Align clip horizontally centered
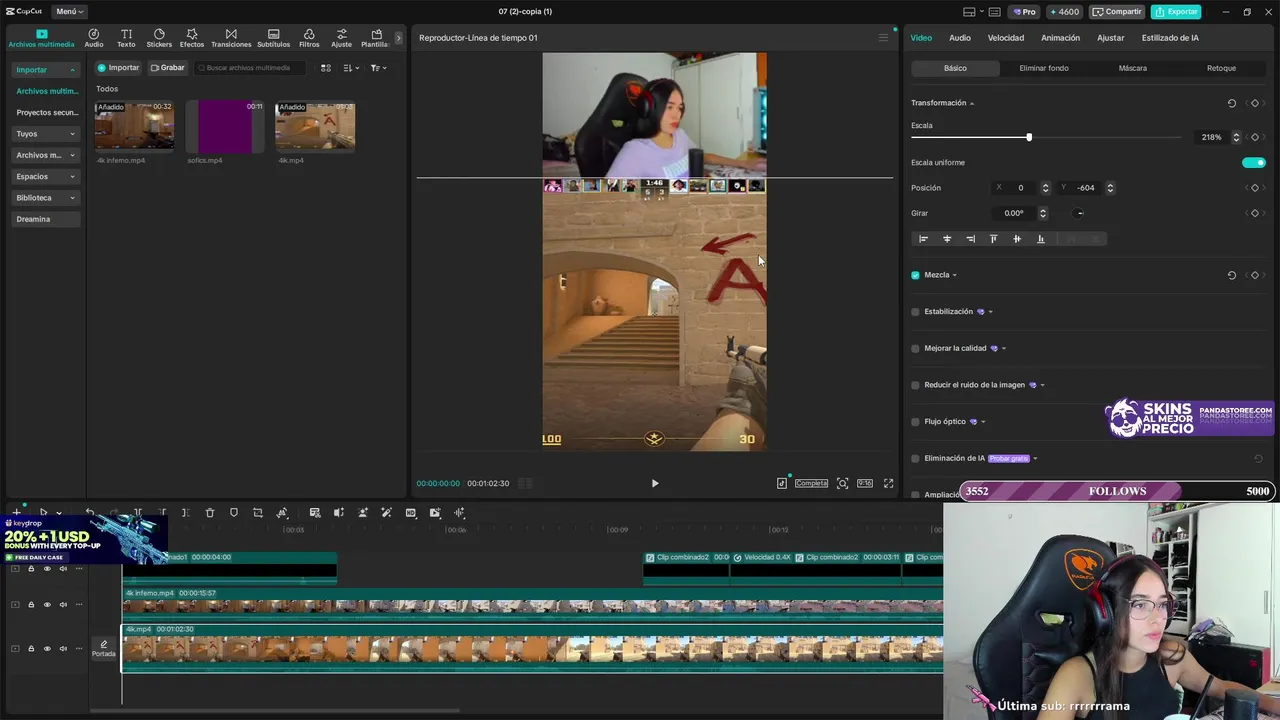 [x=947, y=239]
